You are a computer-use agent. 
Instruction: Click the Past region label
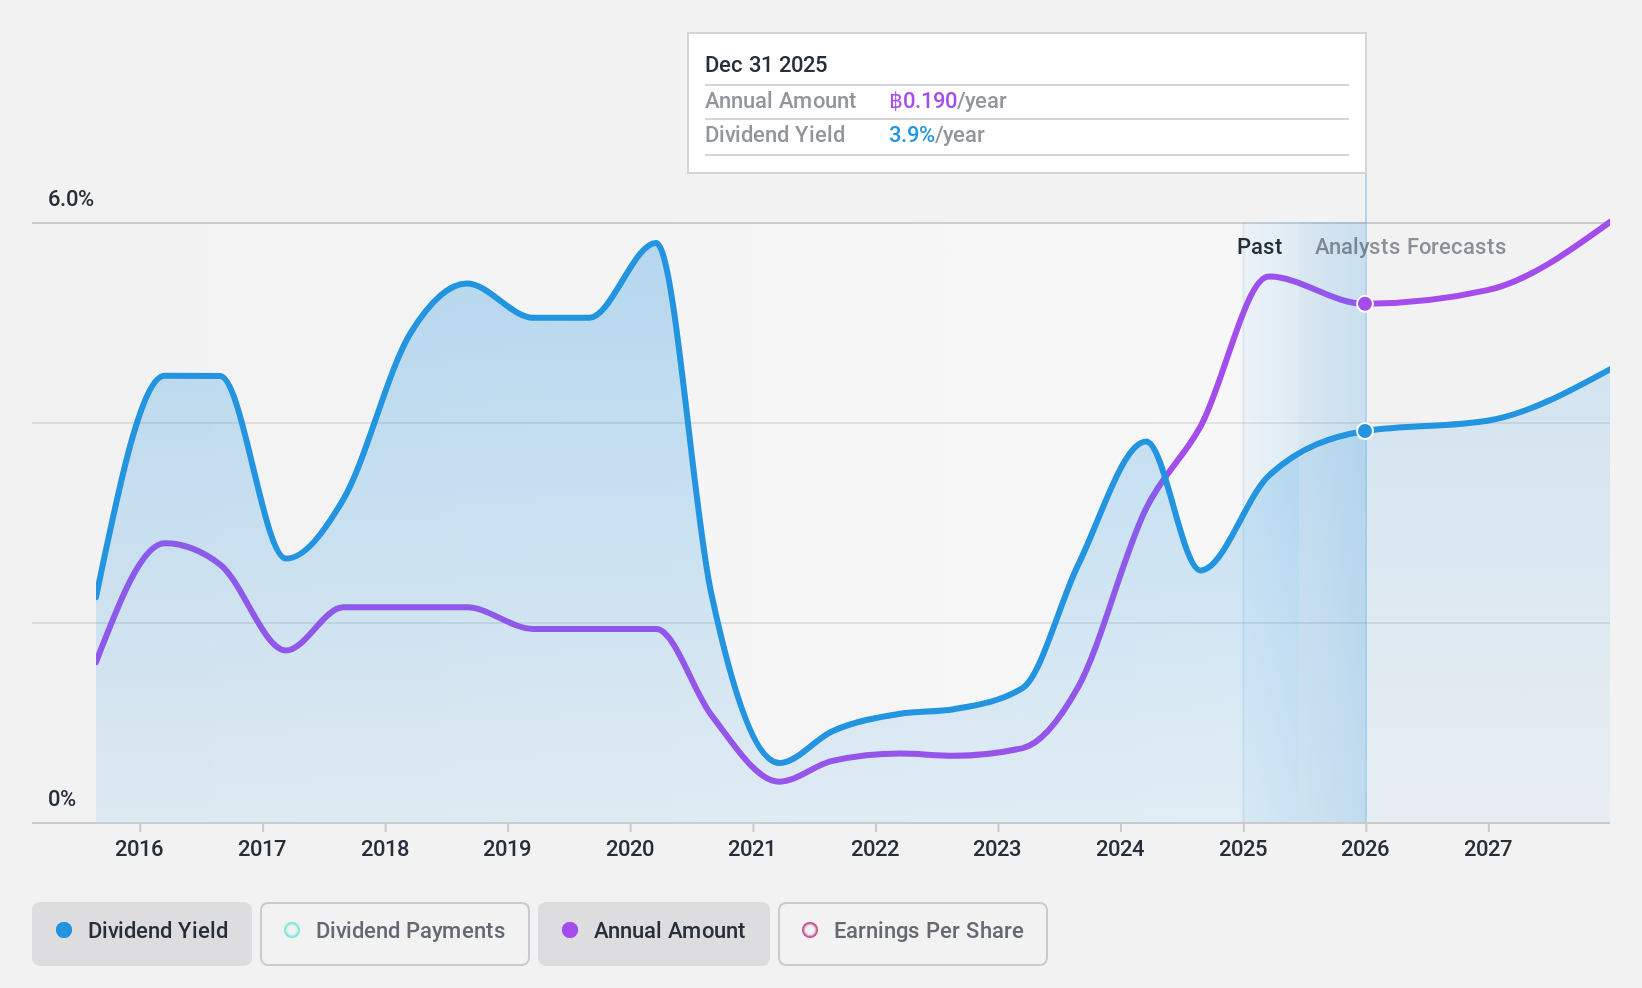1259,247
